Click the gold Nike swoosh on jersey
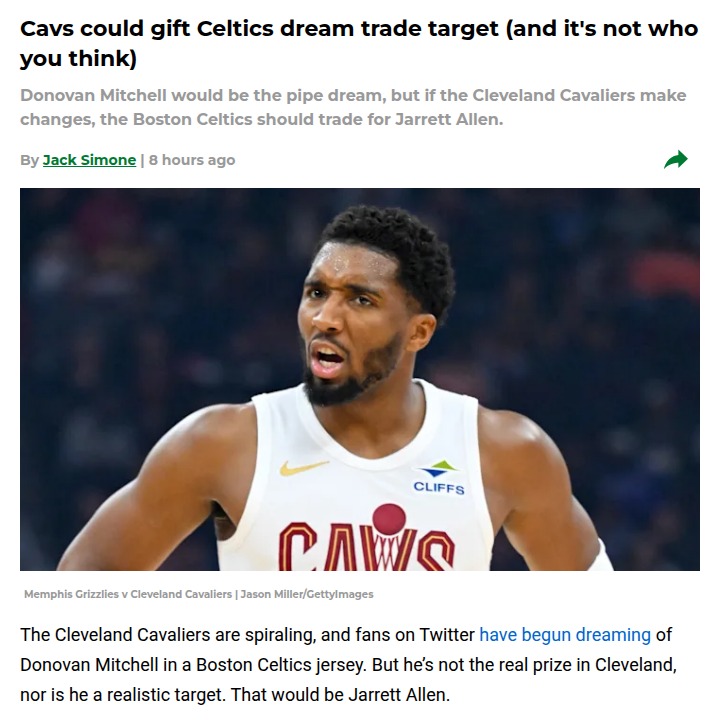The height and width of the screenshot is (720, 720). (x=304, y=467)
